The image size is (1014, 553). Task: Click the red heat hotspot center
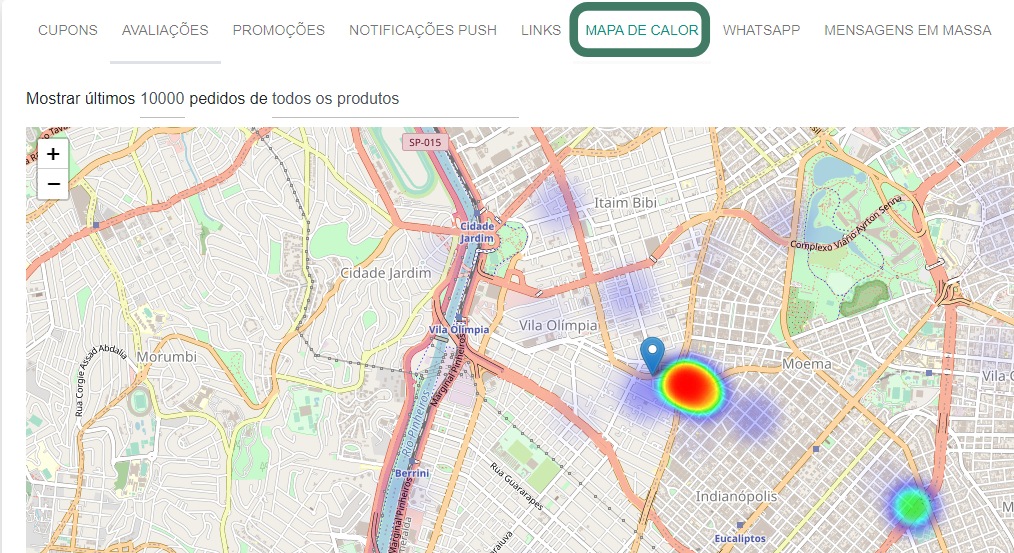[686, 384]
